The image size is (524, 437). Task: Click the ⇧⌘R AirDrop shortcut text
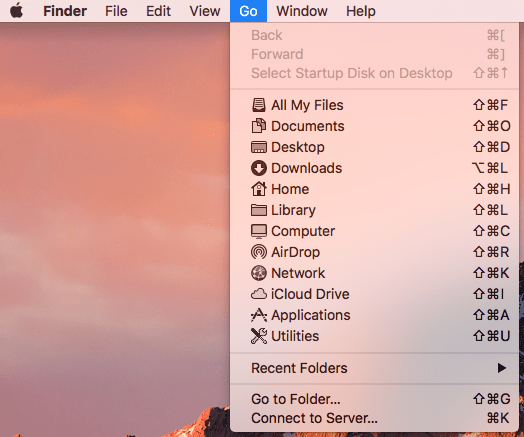coord(491,252)
